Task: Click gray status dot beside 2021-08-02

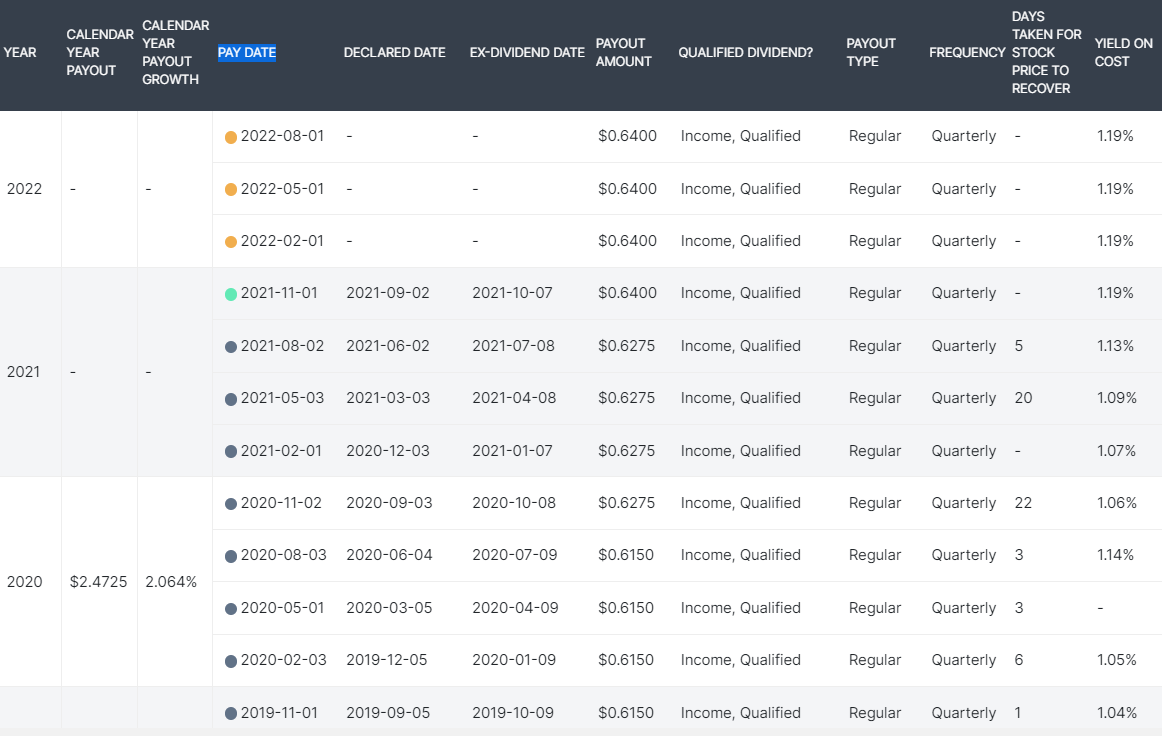Action: (230, 347)
